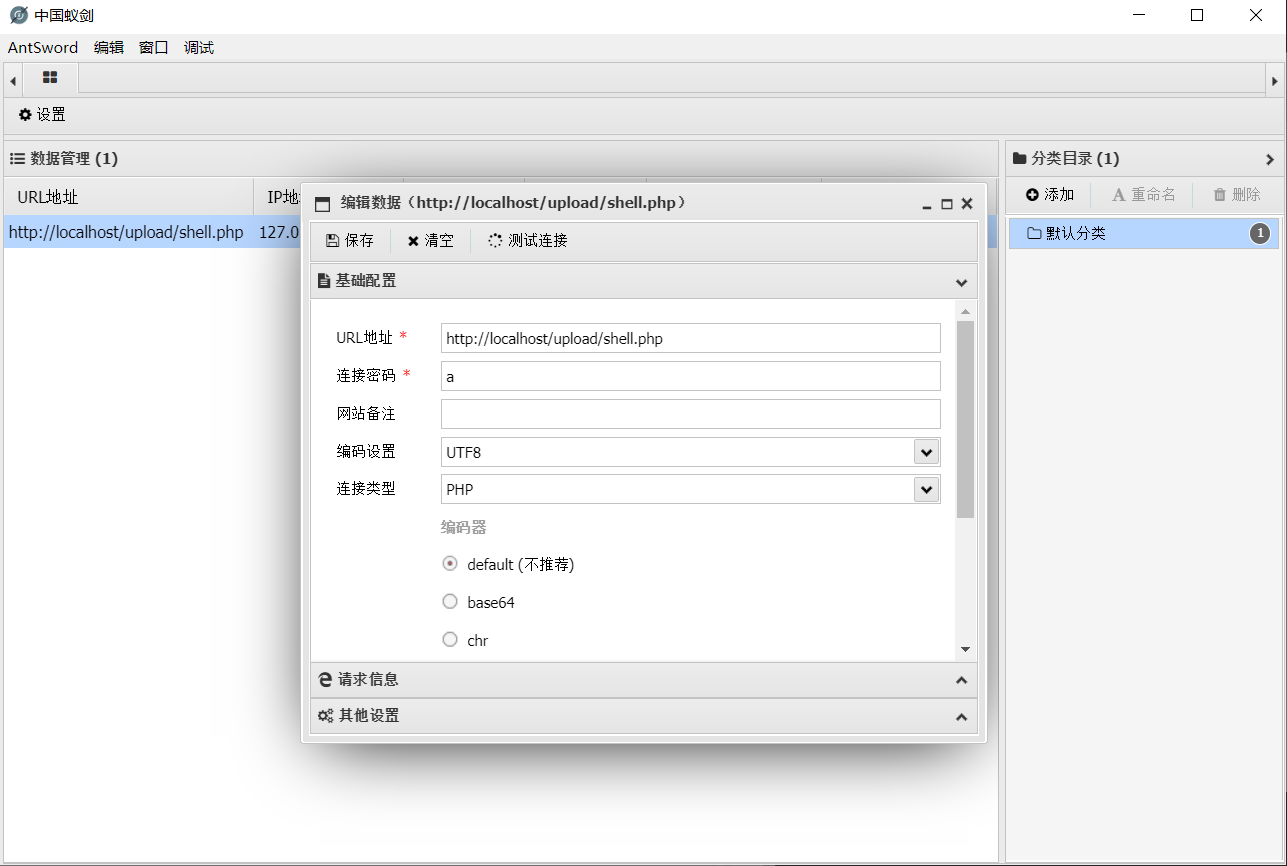Choose the chr encoder radio option

[450, 640]
